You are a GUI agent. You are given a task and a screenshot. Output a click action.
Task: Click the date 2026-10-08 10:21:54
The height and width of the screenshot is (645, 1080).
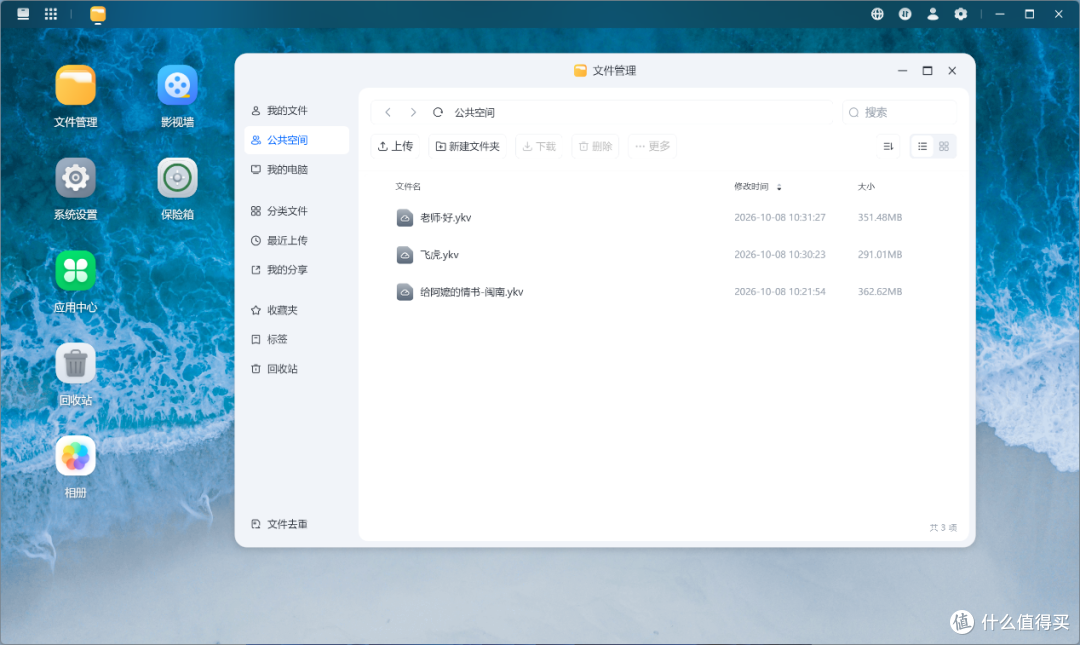[x=780, y=292]
